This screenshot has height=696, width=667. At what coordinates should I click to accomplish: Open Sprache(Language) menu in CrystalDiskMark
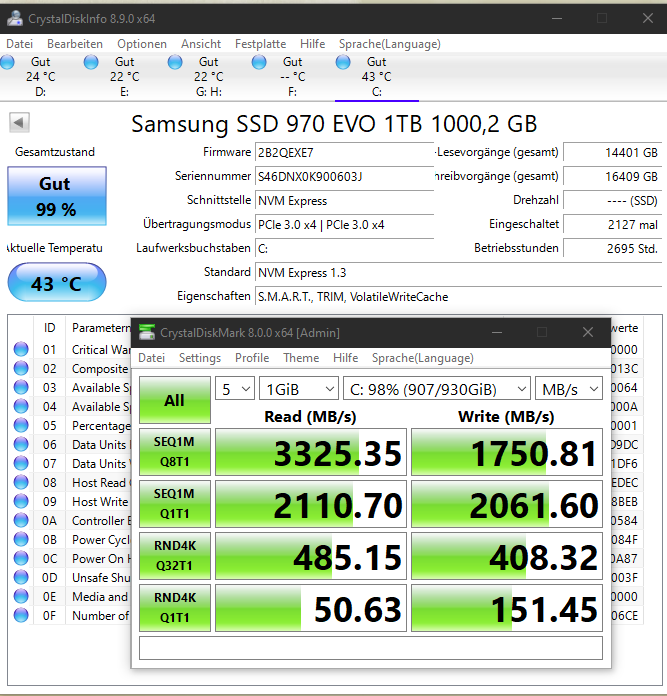point(422,358)
